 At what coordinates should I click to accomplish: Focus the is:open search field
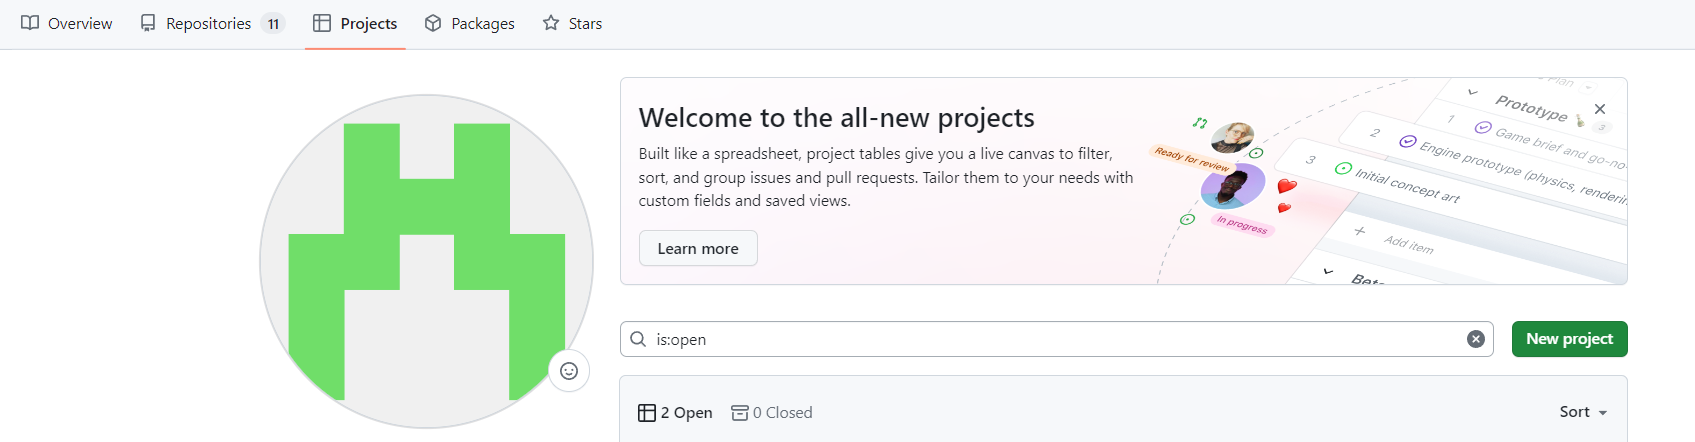[1050, 339]
